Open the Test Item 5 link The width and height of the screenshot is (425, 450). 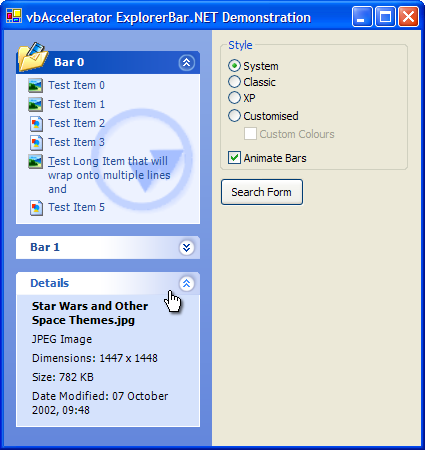pos(76,207)
